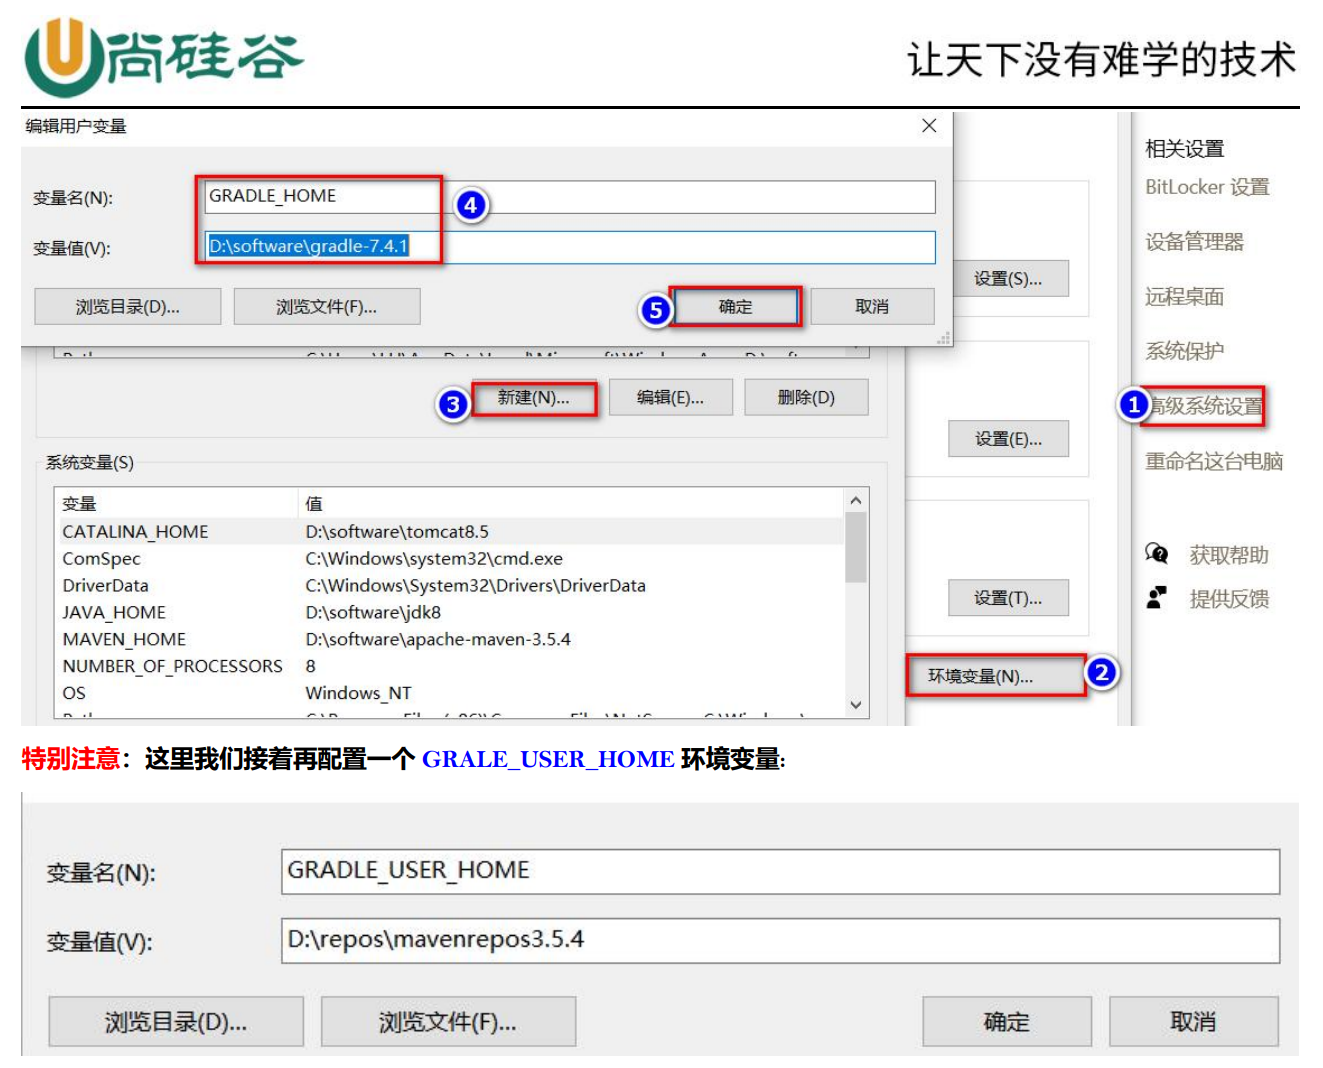Image resolution: width=1323 pixels, height=1068 pixels.
Task: Cancel with 取消 in the GRADLE_USER_HOME dialog
Action: (x=1193, y=1021)
